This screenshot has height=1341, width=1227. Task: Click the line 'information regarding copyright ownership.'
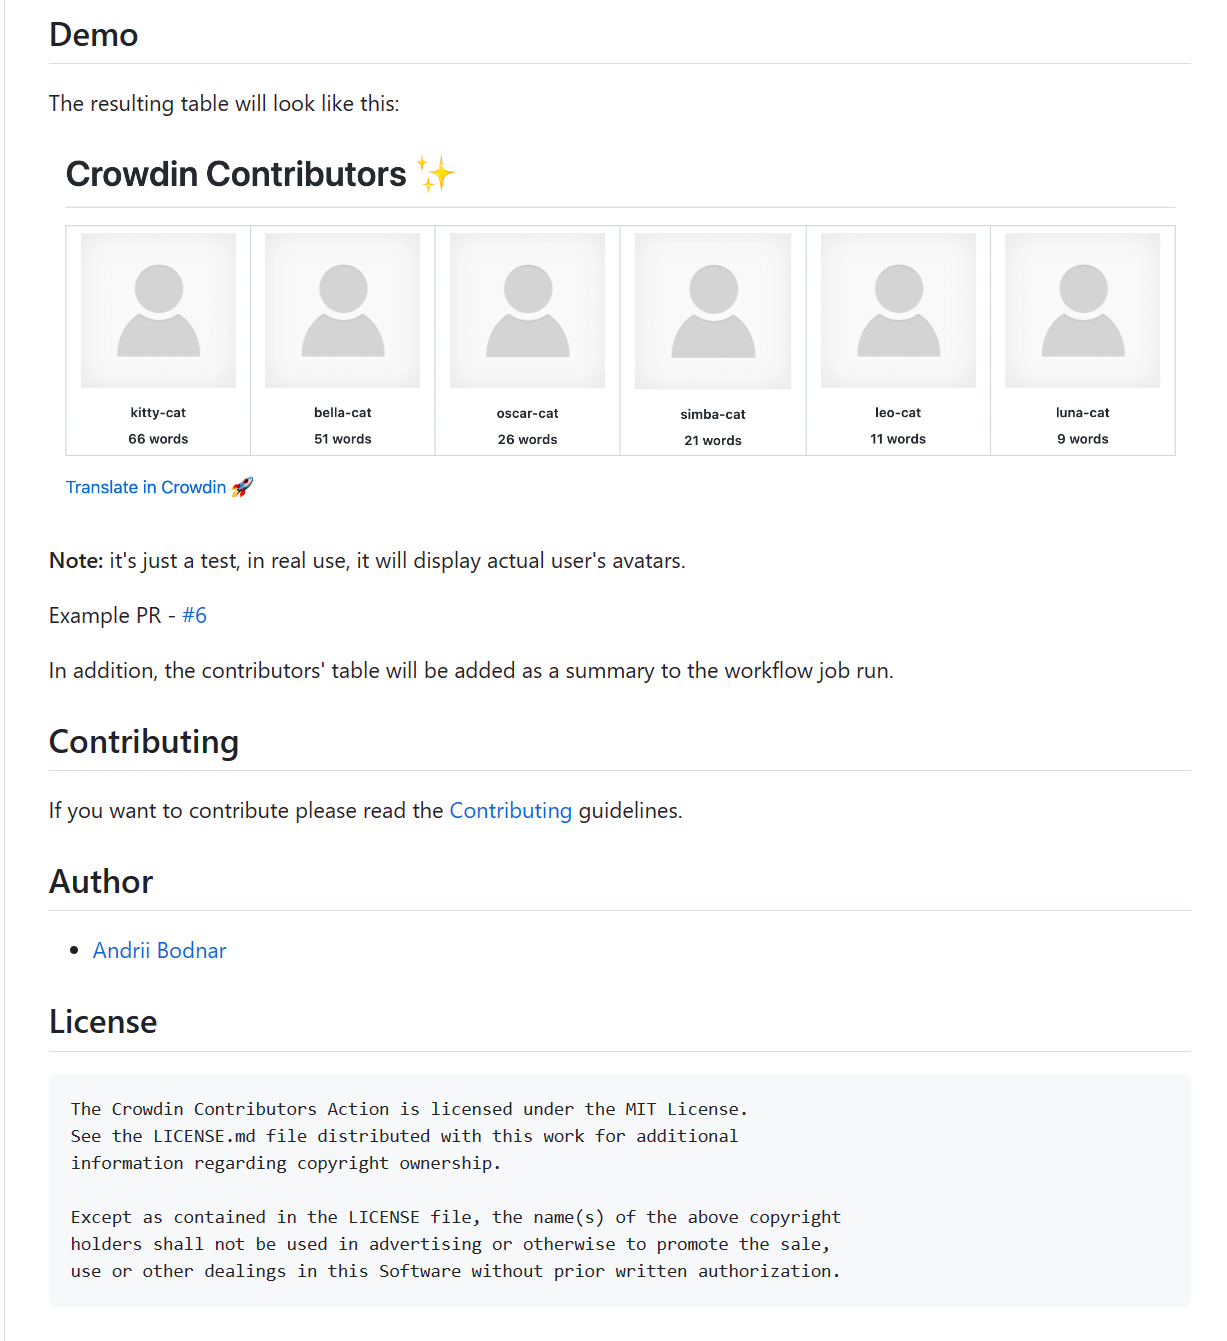286,1163
